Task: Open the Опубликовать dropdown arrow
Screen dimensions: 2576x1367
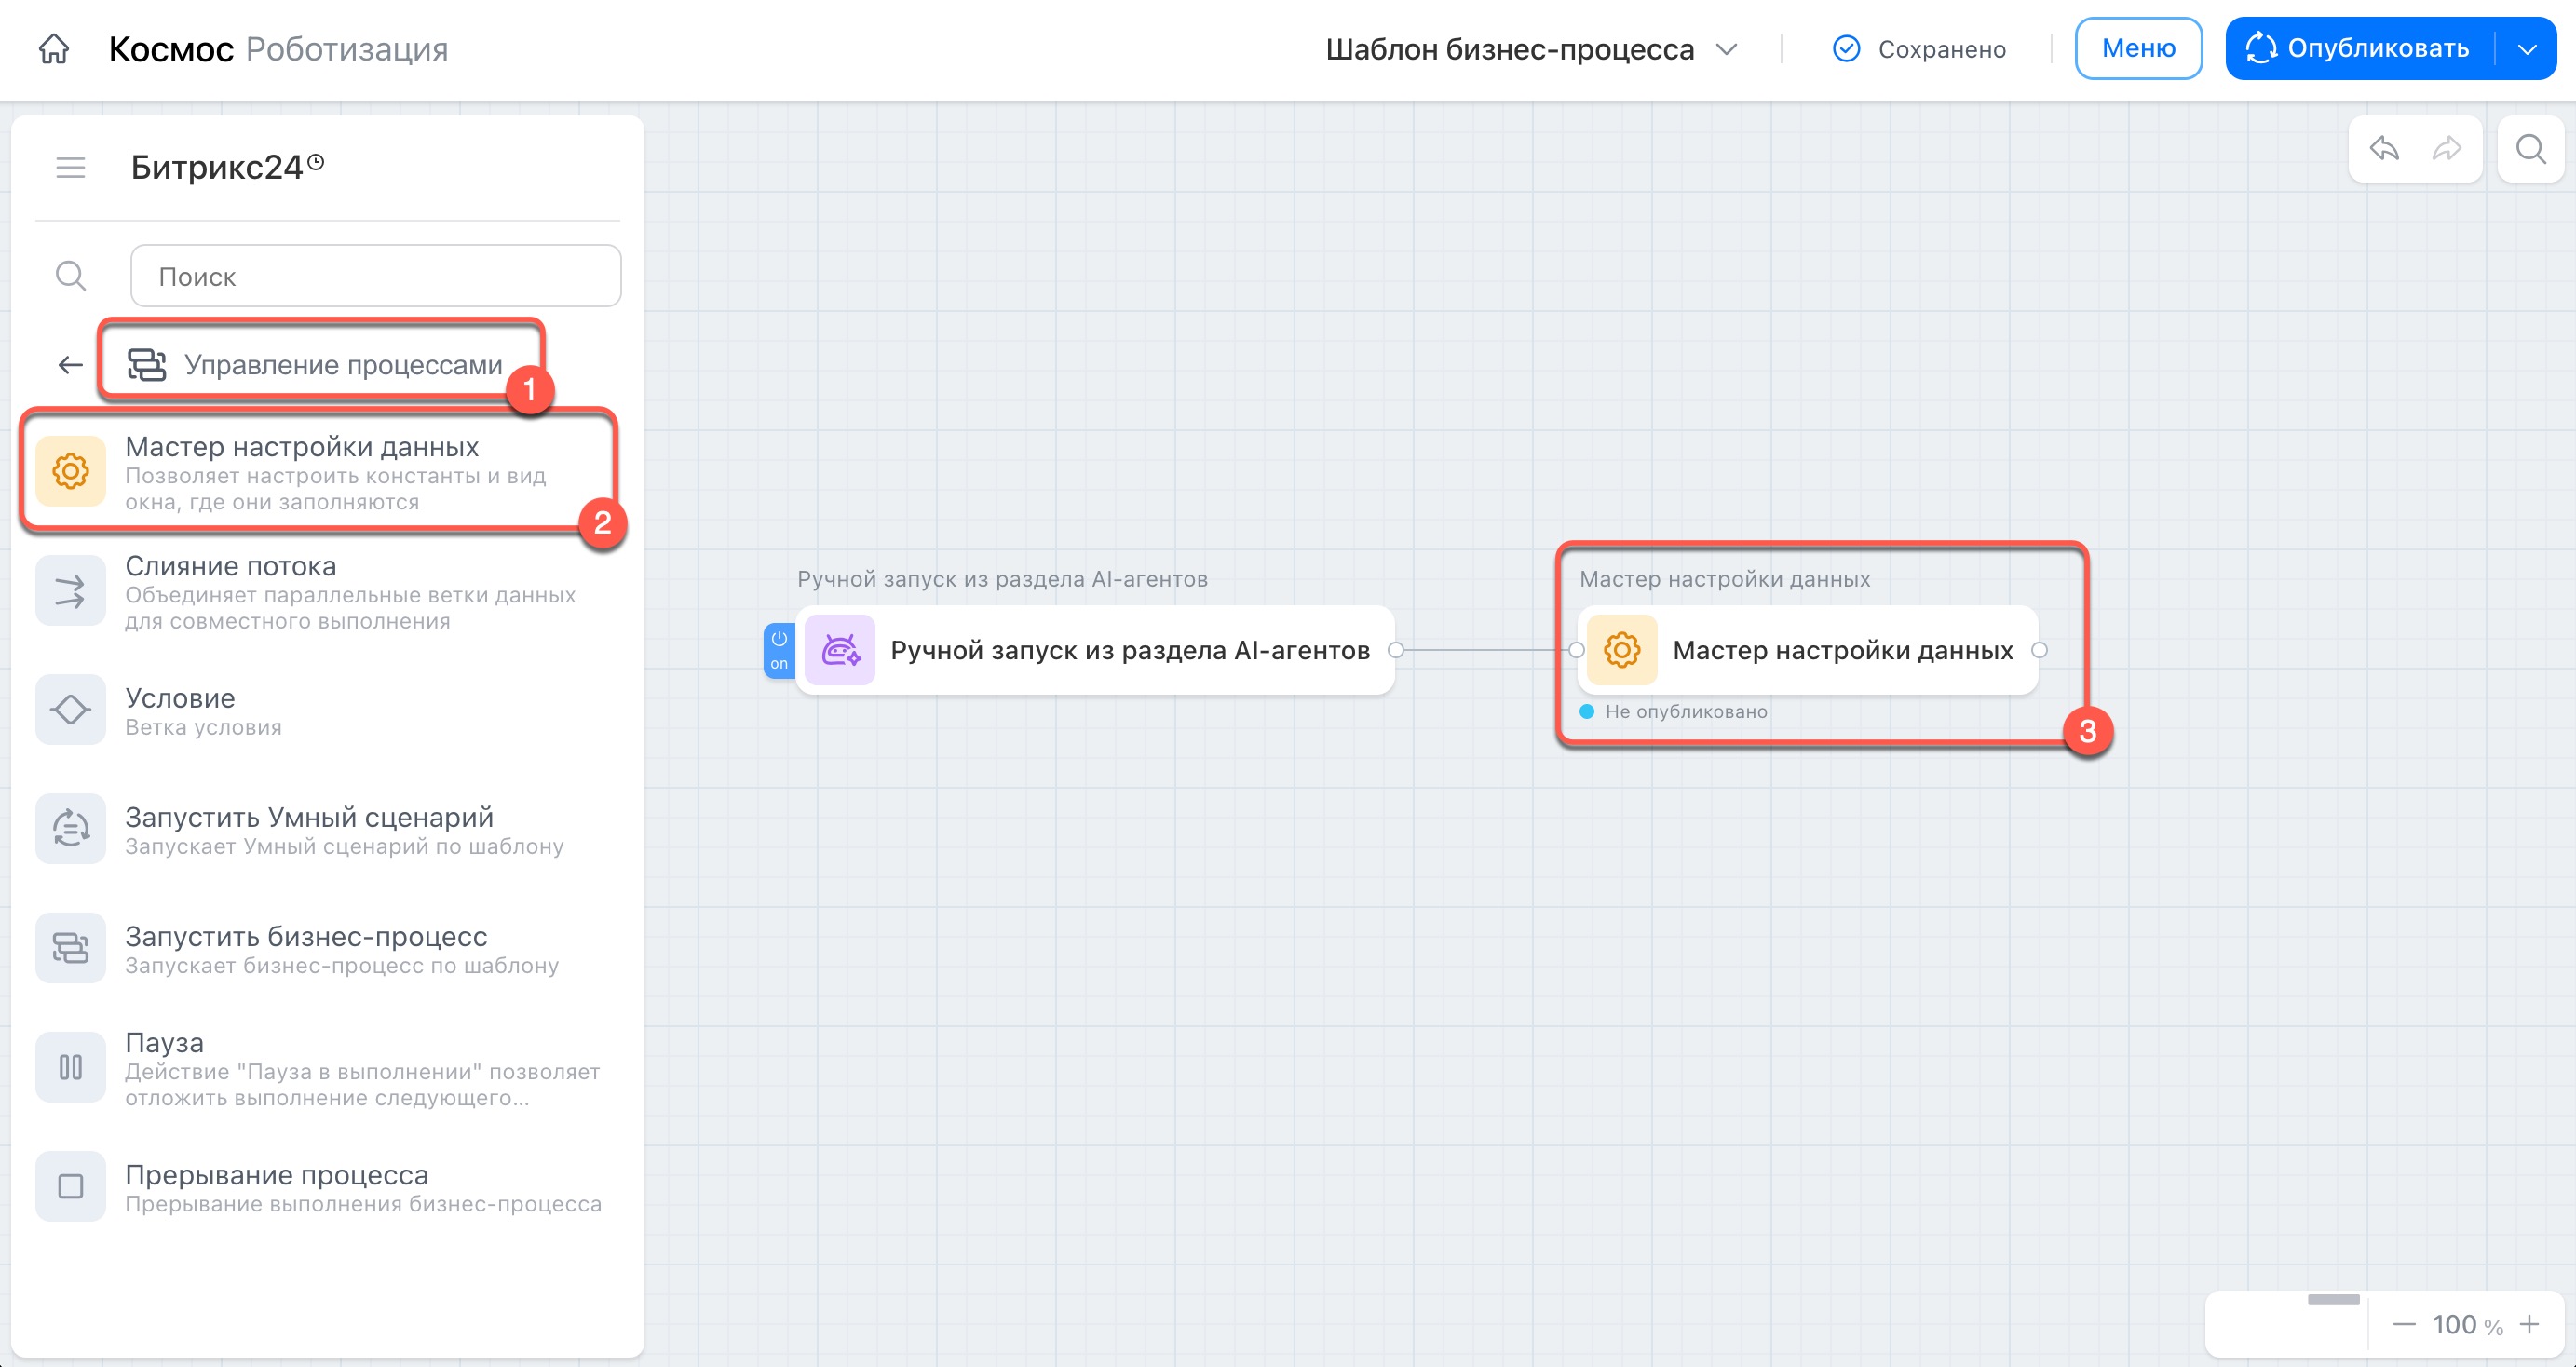Action: (2527, 49)
